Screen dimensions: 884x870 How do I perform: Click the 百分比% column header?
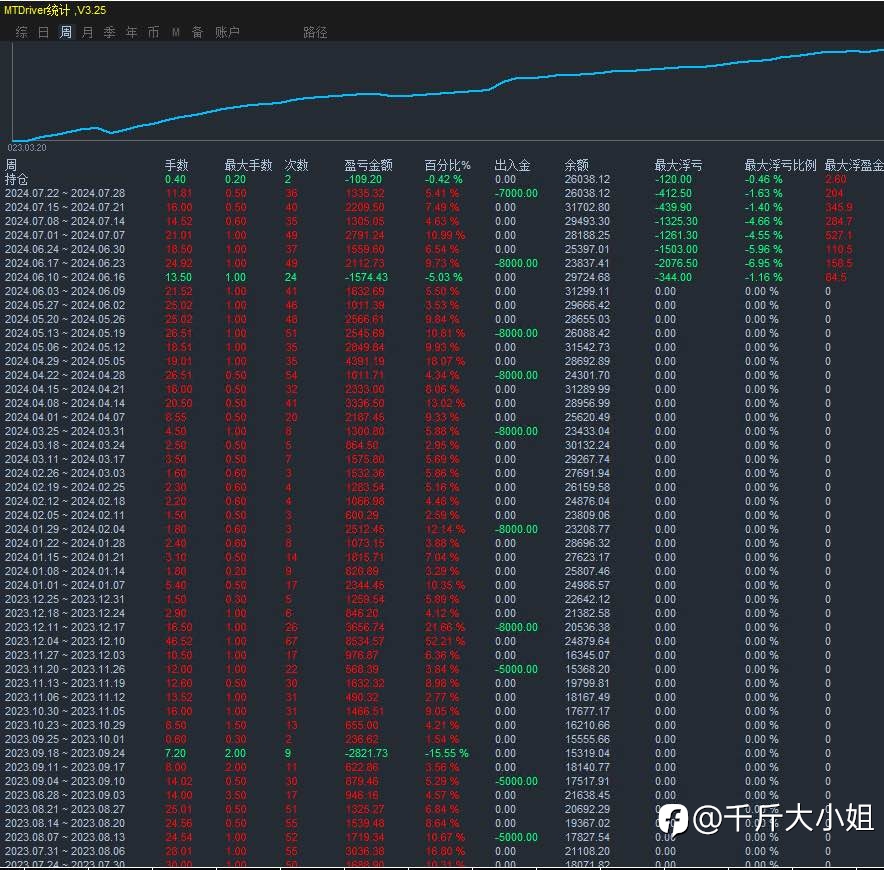(x=447, y=165)
